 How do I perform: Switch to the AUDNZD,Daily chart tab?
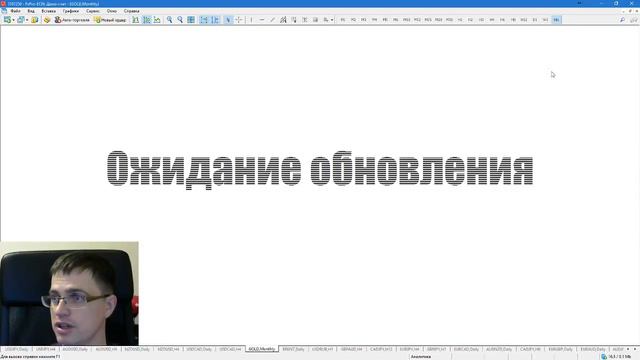click(x=499, y=349)
